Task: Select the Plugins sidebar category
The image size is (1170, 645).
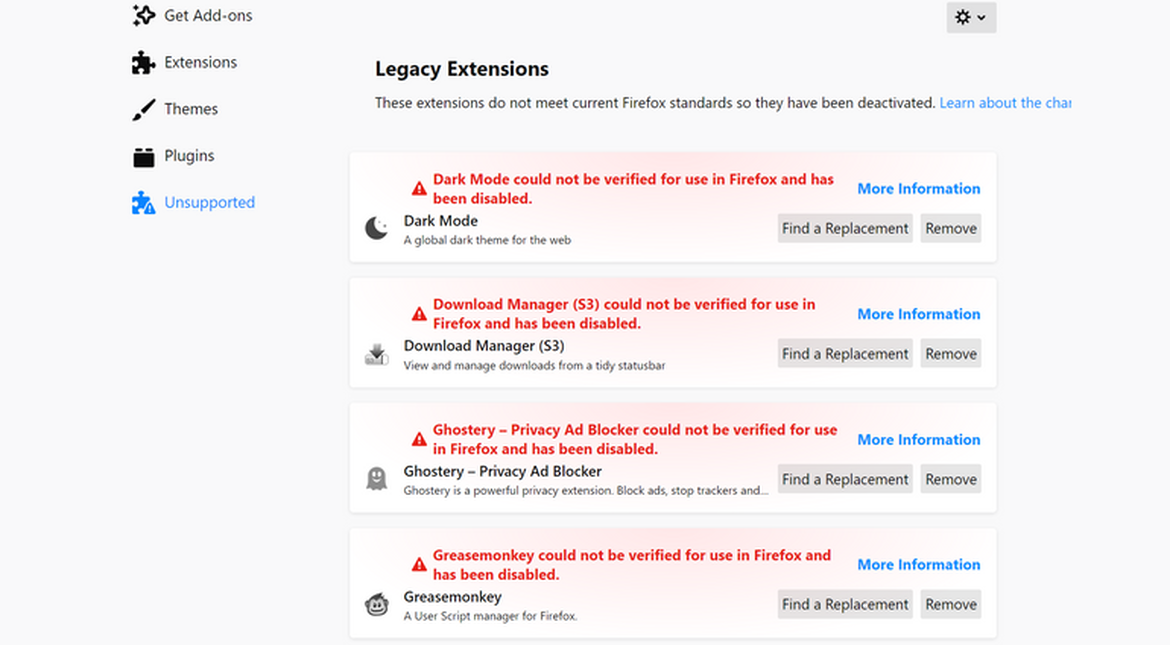Action: [x=189, y=156]
